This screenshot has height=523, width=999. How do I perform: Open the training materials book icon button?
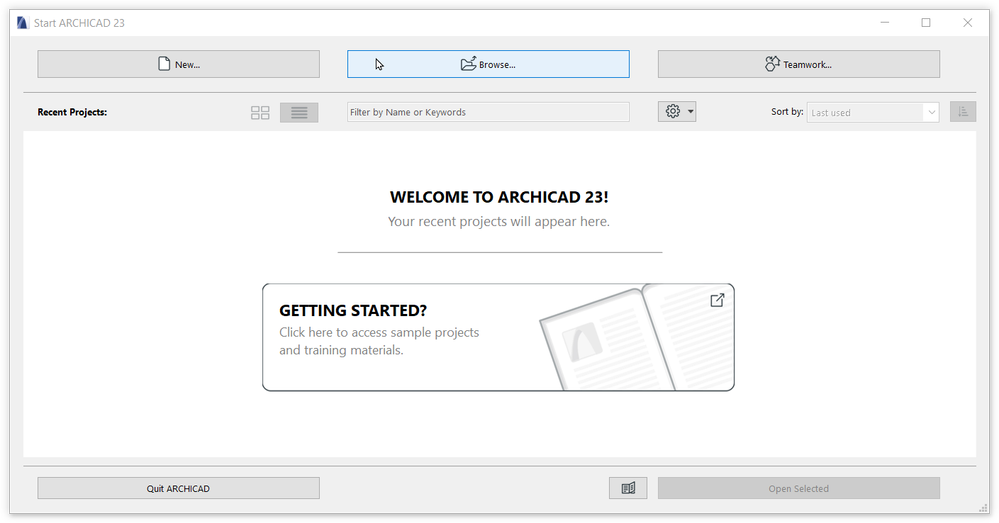628,489
